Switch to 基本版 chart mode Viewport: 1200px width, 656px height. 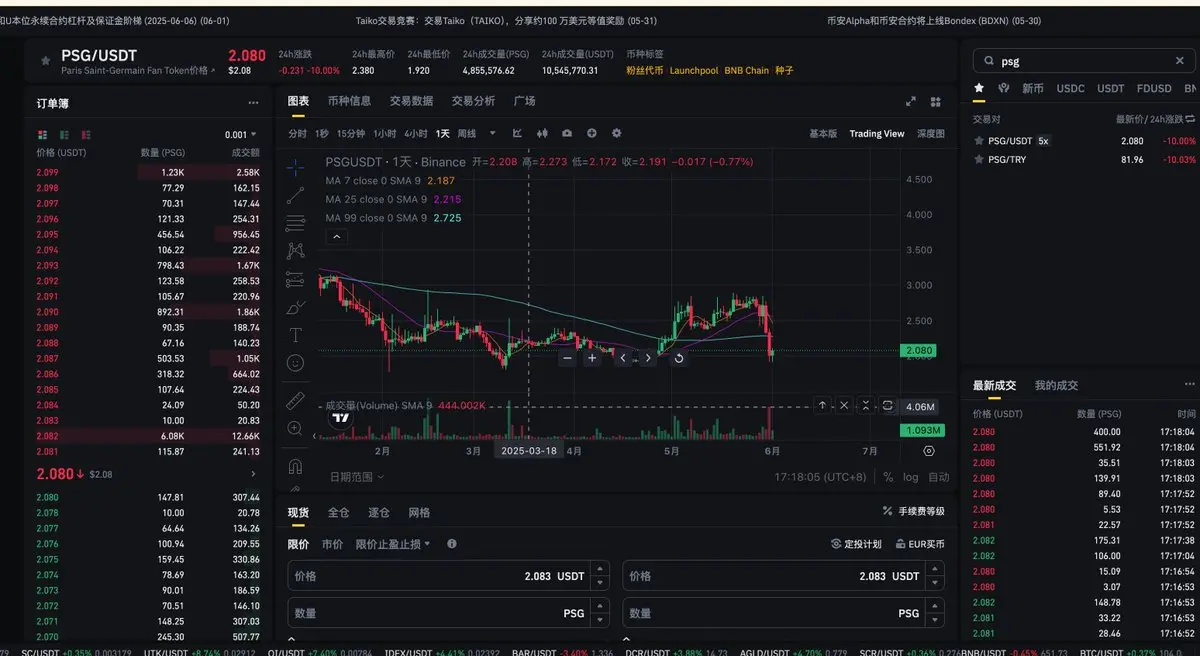824,134
